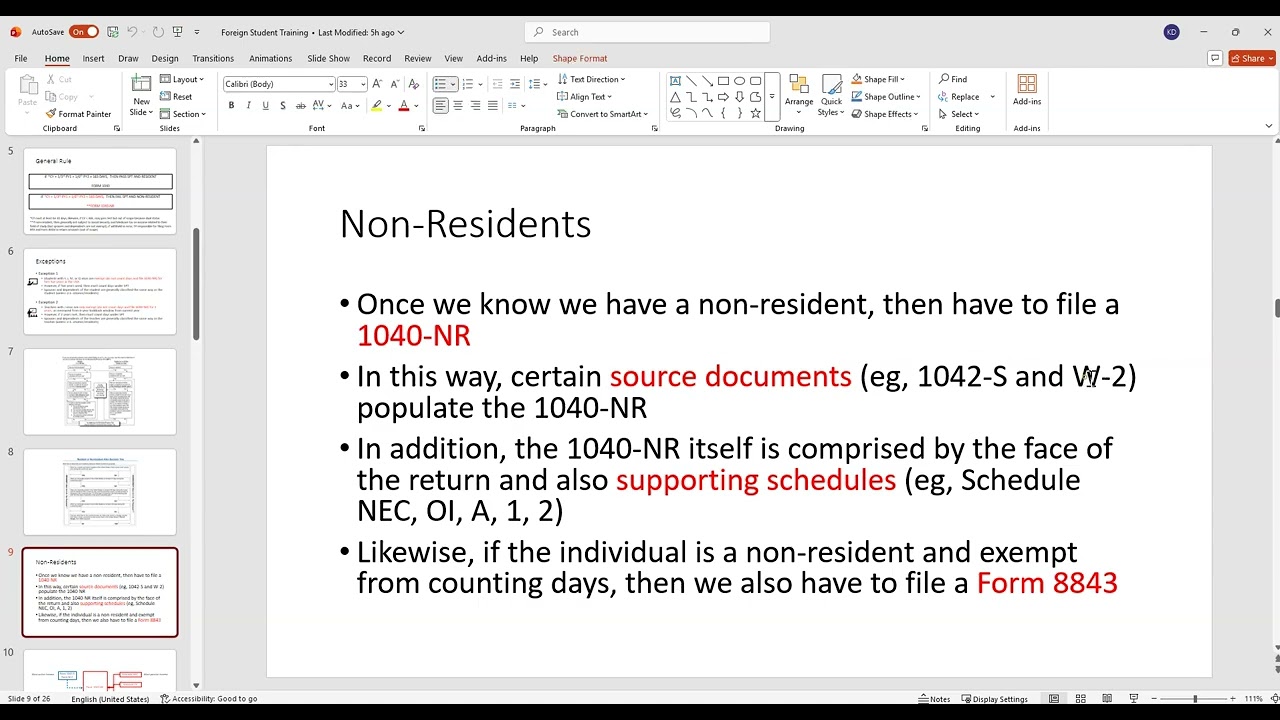Open the Transitions tab
This screenshot has height=720, width=1280.
click(x=213, y=58)
